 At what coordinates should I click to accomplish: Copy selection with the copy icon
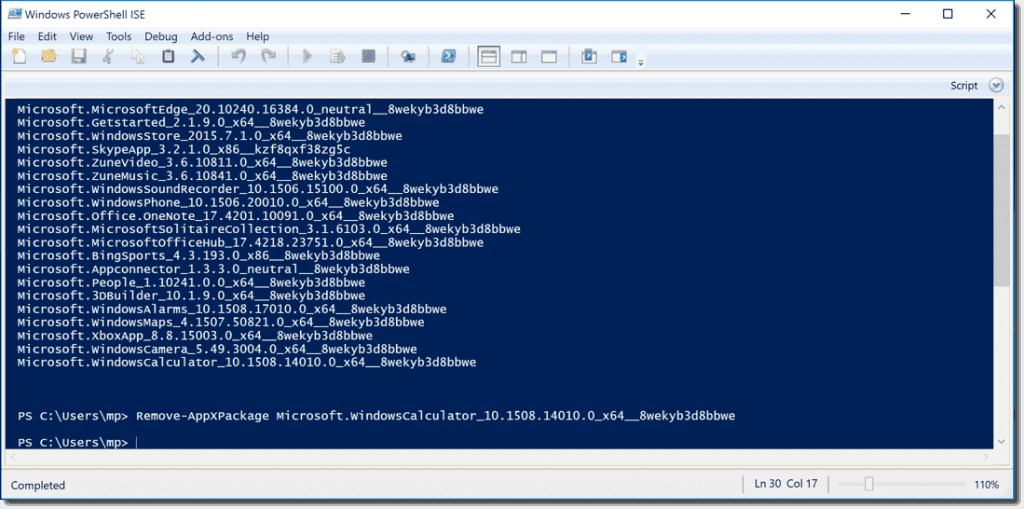point(138,57)
